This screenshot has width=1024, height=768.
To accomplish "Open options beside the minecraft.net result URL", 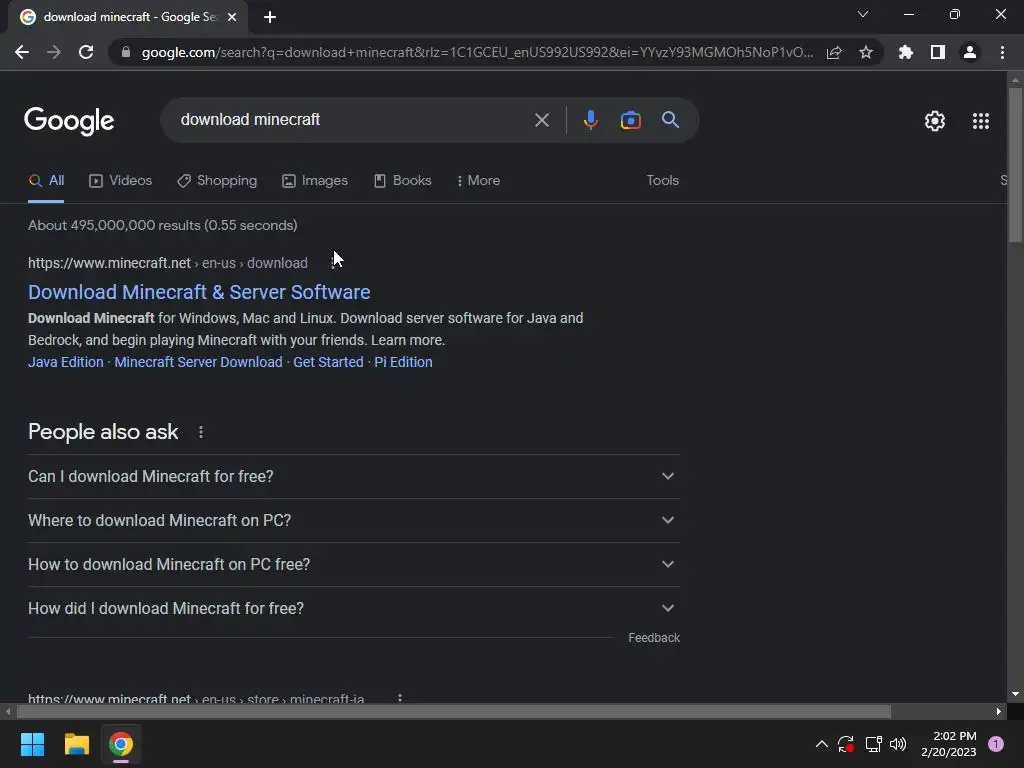I will 334,263.
